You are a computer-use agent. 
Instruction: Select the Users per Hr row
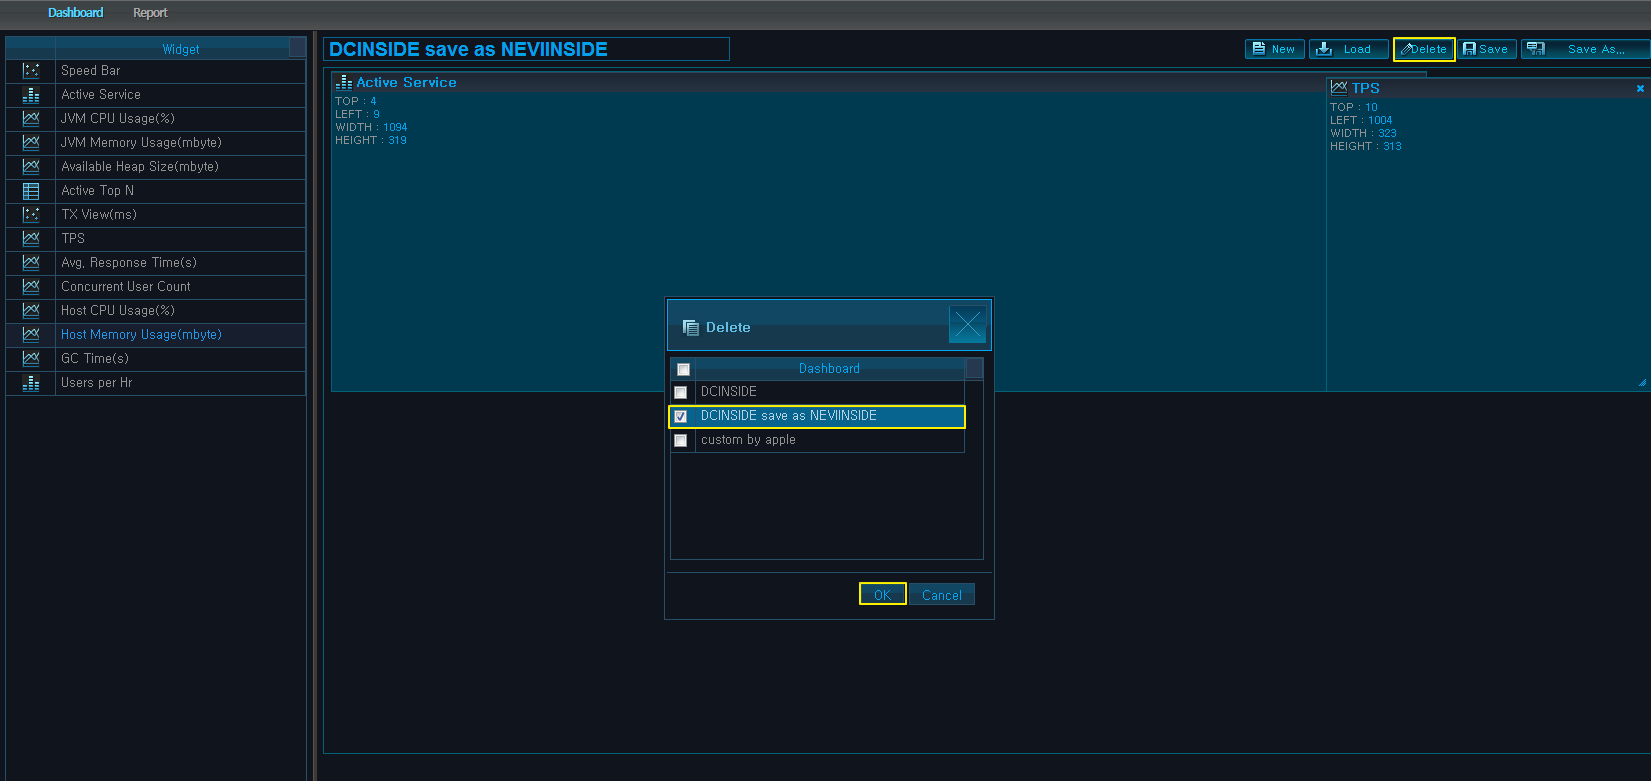tap(156, 383)
